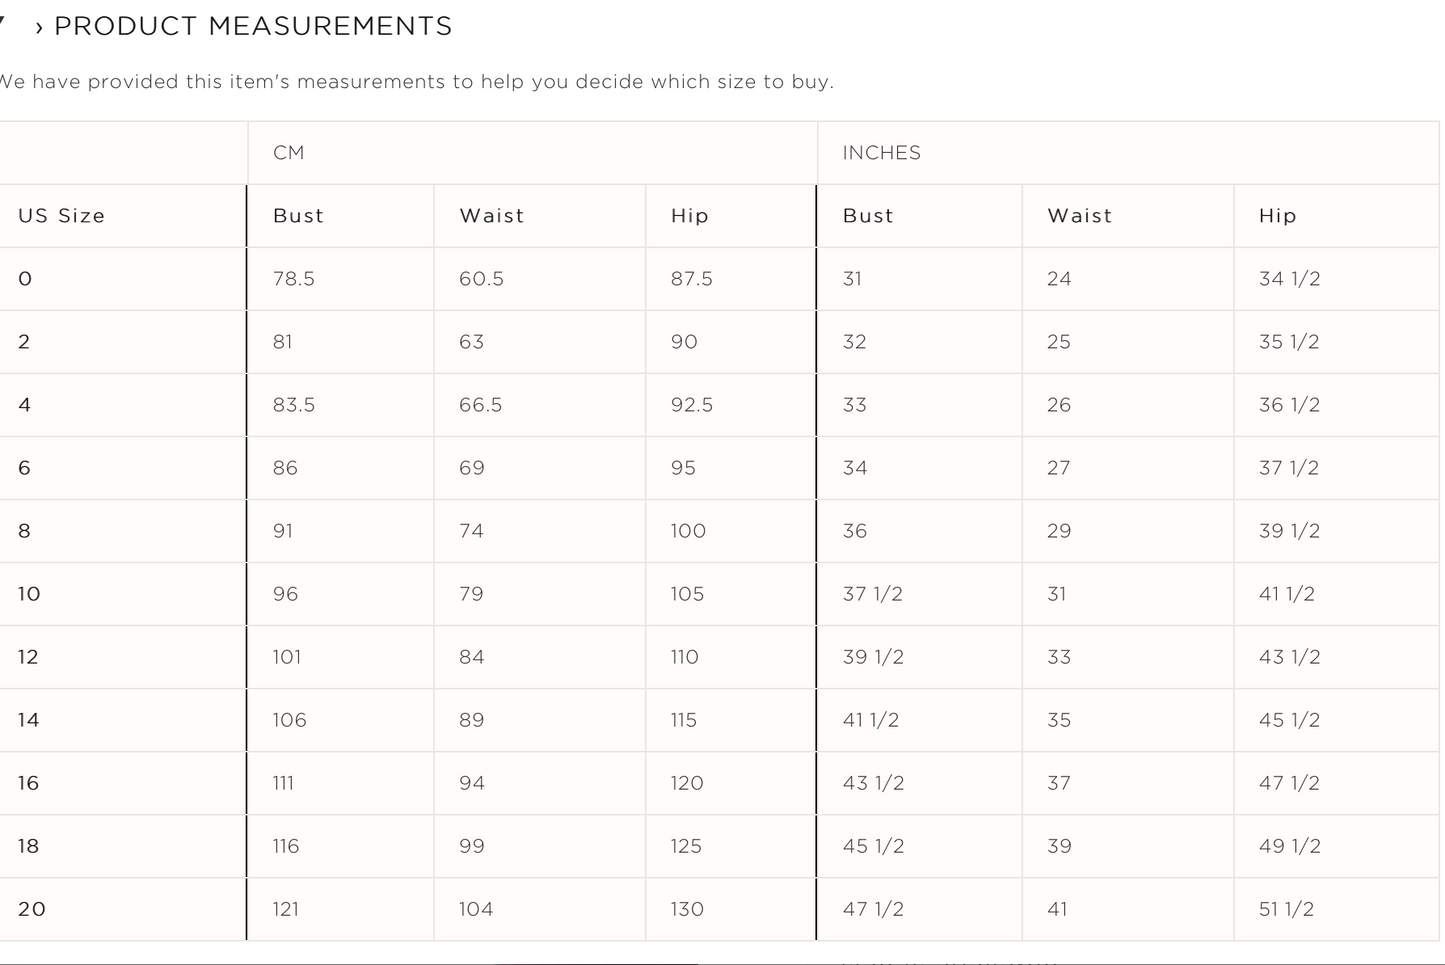Select US size 14 row label
Screen dimensions: 1445x965
[28, 720]
